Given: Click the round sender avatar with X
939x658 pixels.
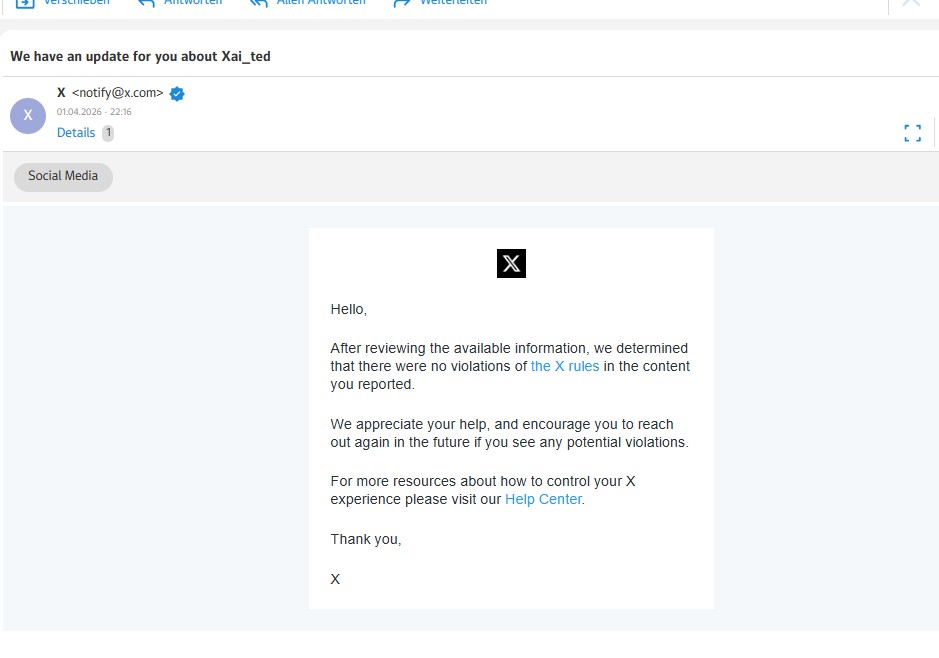Looking at the screenshot, I should click(x=28, y=116).
